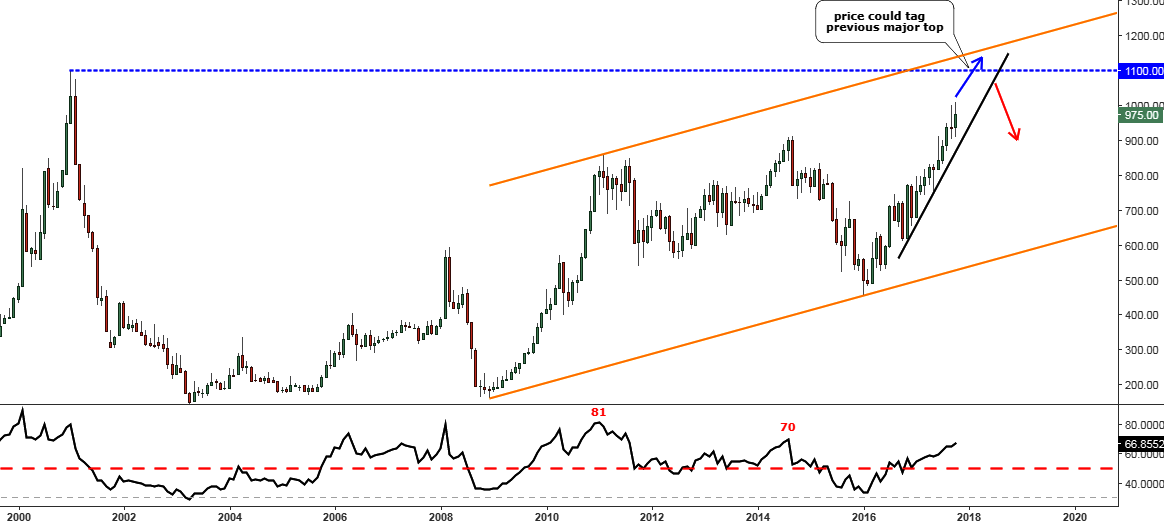Screen dimensions: 1164x523
Task: Click the 80.000 level on RSI axis
Action: coord(1141,423)
